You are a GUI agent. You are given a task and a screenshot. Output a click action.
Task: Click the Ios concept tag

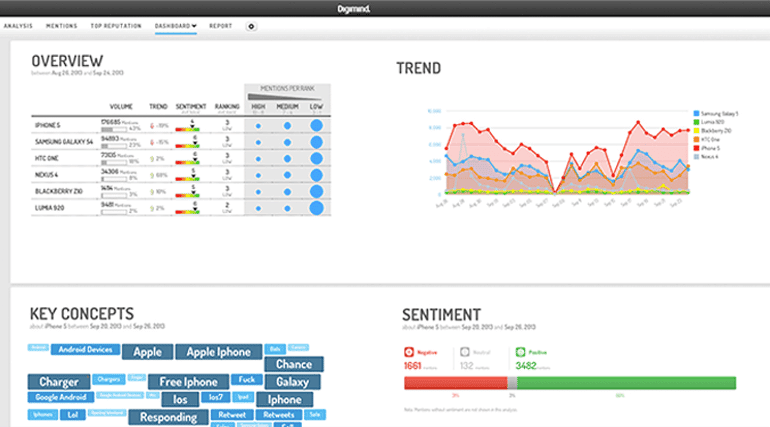[x=180, y=400]
